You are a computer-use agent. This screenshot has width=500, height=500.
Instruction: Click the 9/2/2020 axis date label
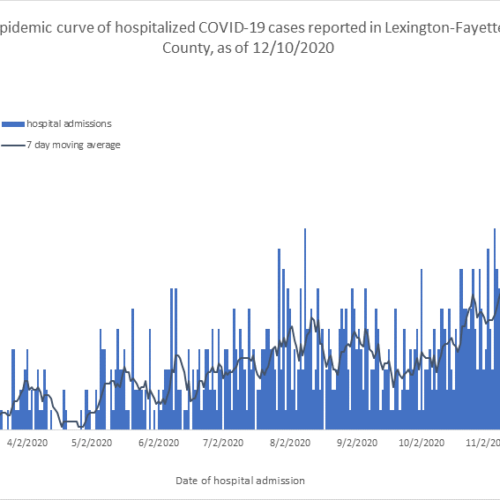pyautogui.click(x=357, y=443)
